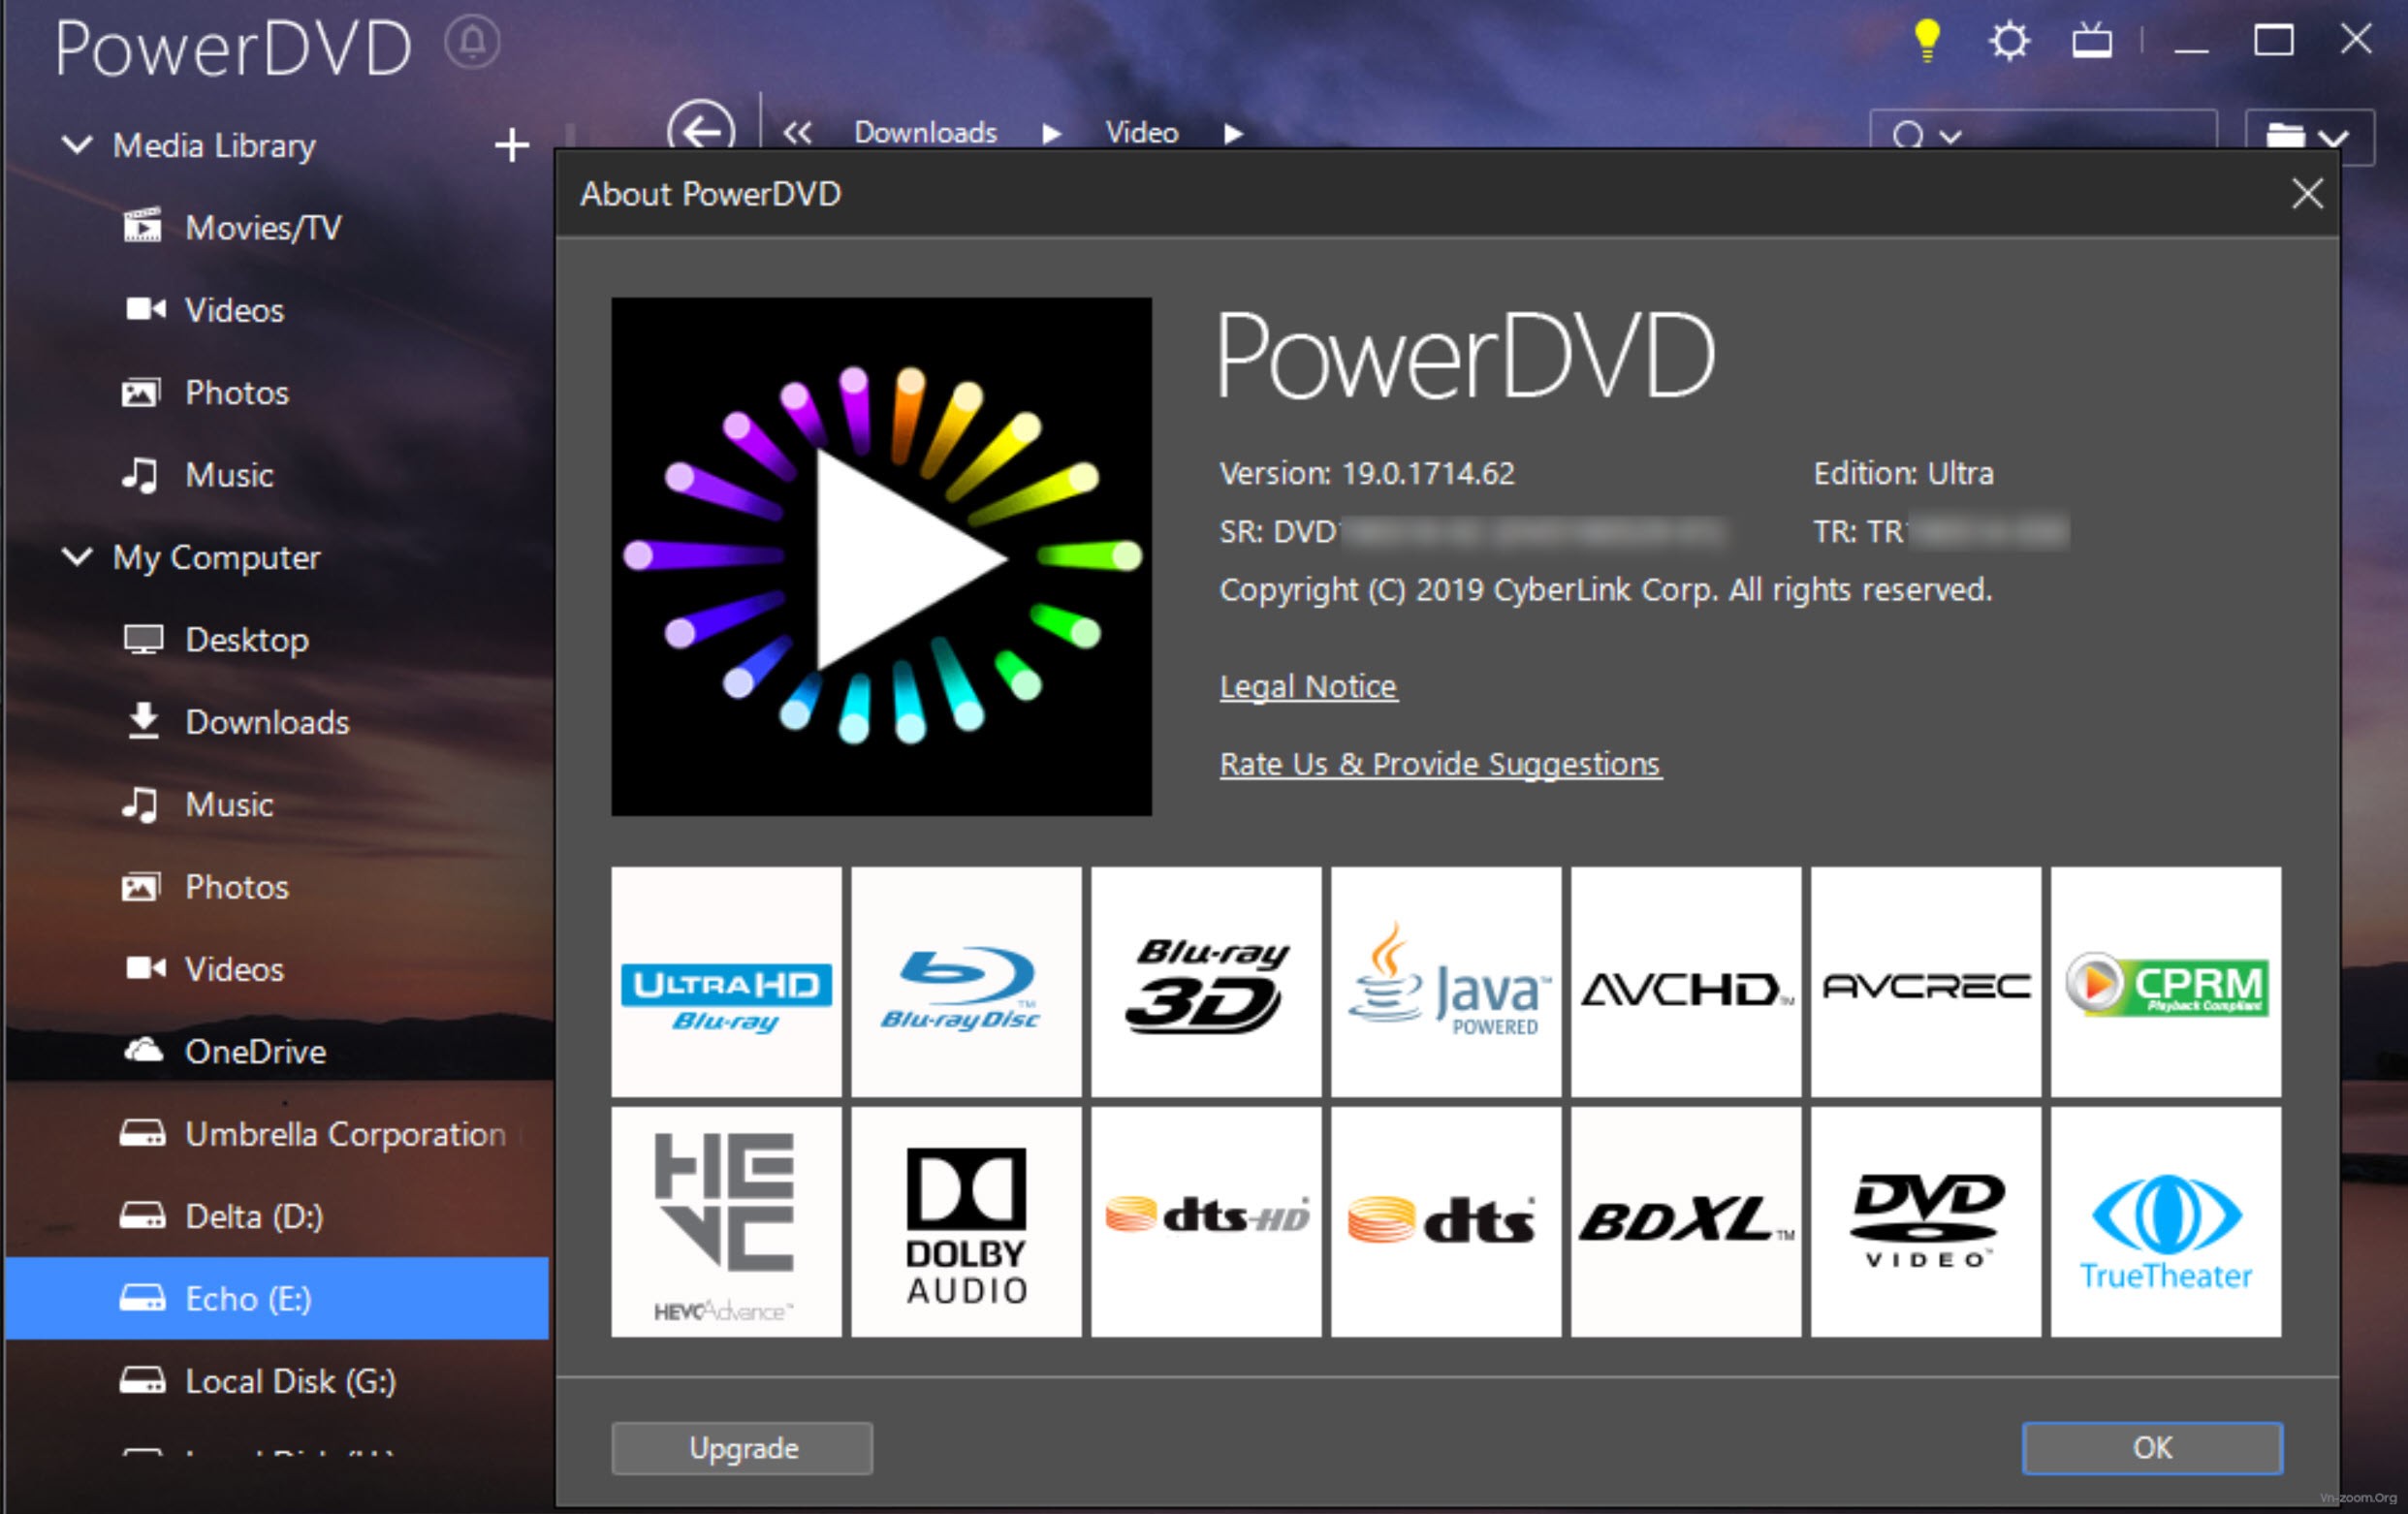
Task: Click the AVCHD logo tile
Action: [1686, 982]
